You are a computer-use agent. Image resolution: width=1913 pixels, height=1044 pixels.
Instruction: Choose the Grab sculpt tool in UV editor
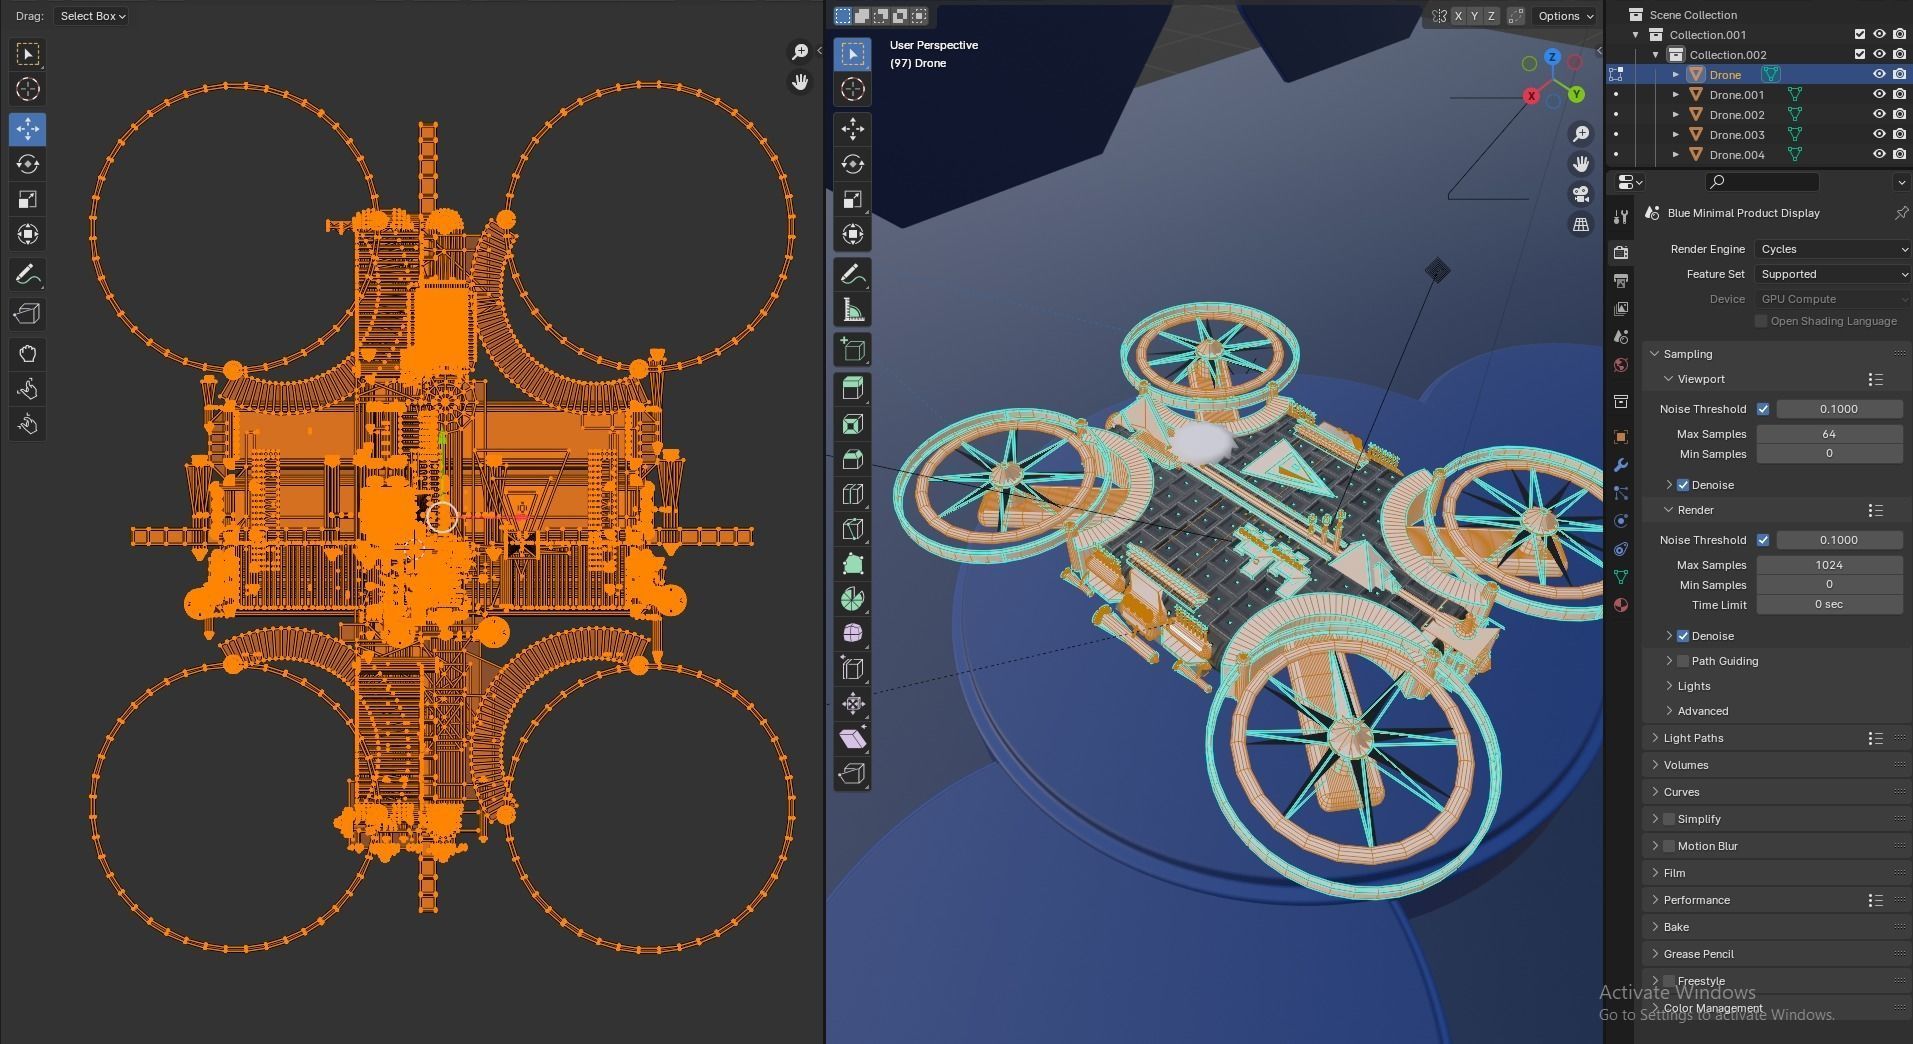coord(27,354)
